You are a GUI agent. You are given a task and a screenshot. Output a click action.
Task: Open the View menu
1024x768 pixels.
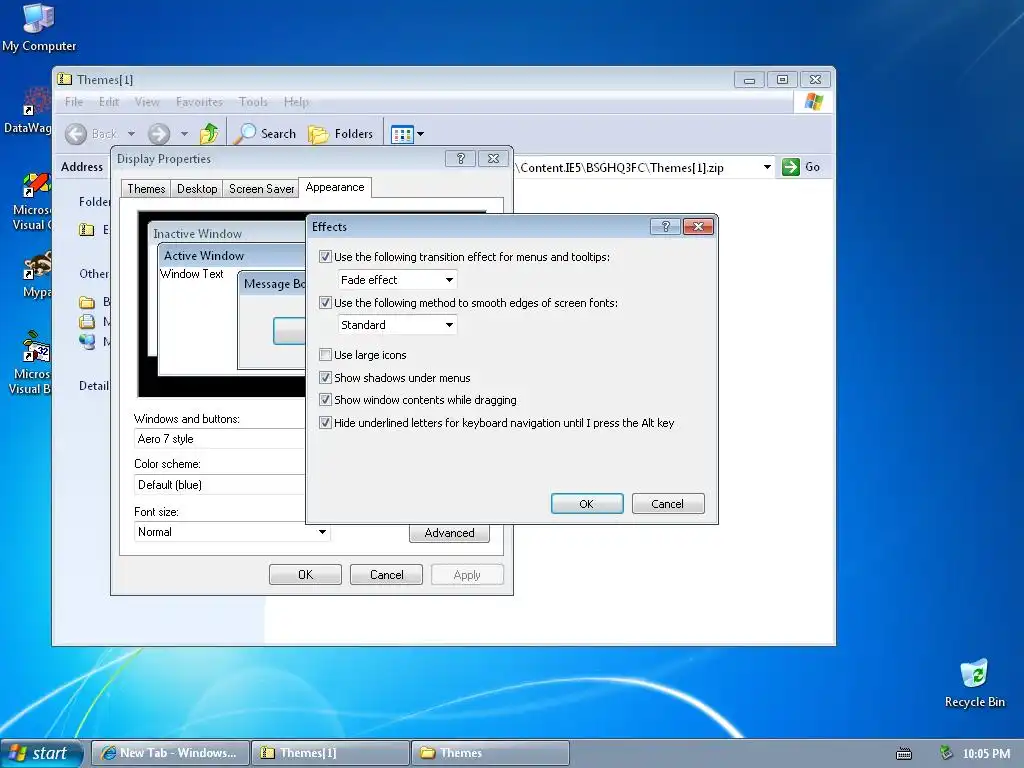(147, 102)
